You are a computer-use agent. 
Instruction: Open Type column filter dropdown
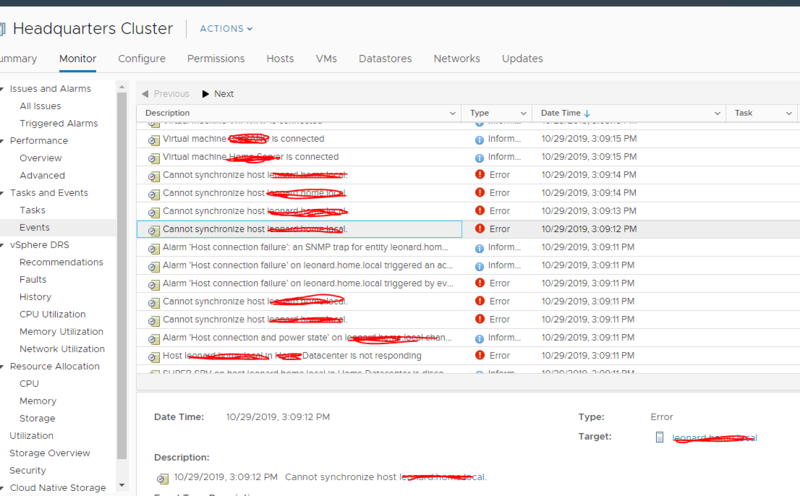tap(523, 113)
